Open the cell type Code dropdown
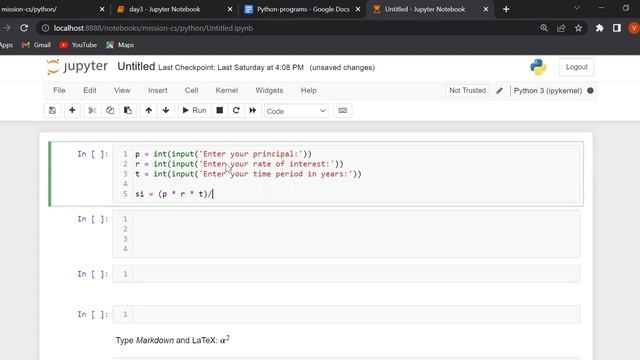The height and width of the screenshot is (360, 640). coord(296,111)
